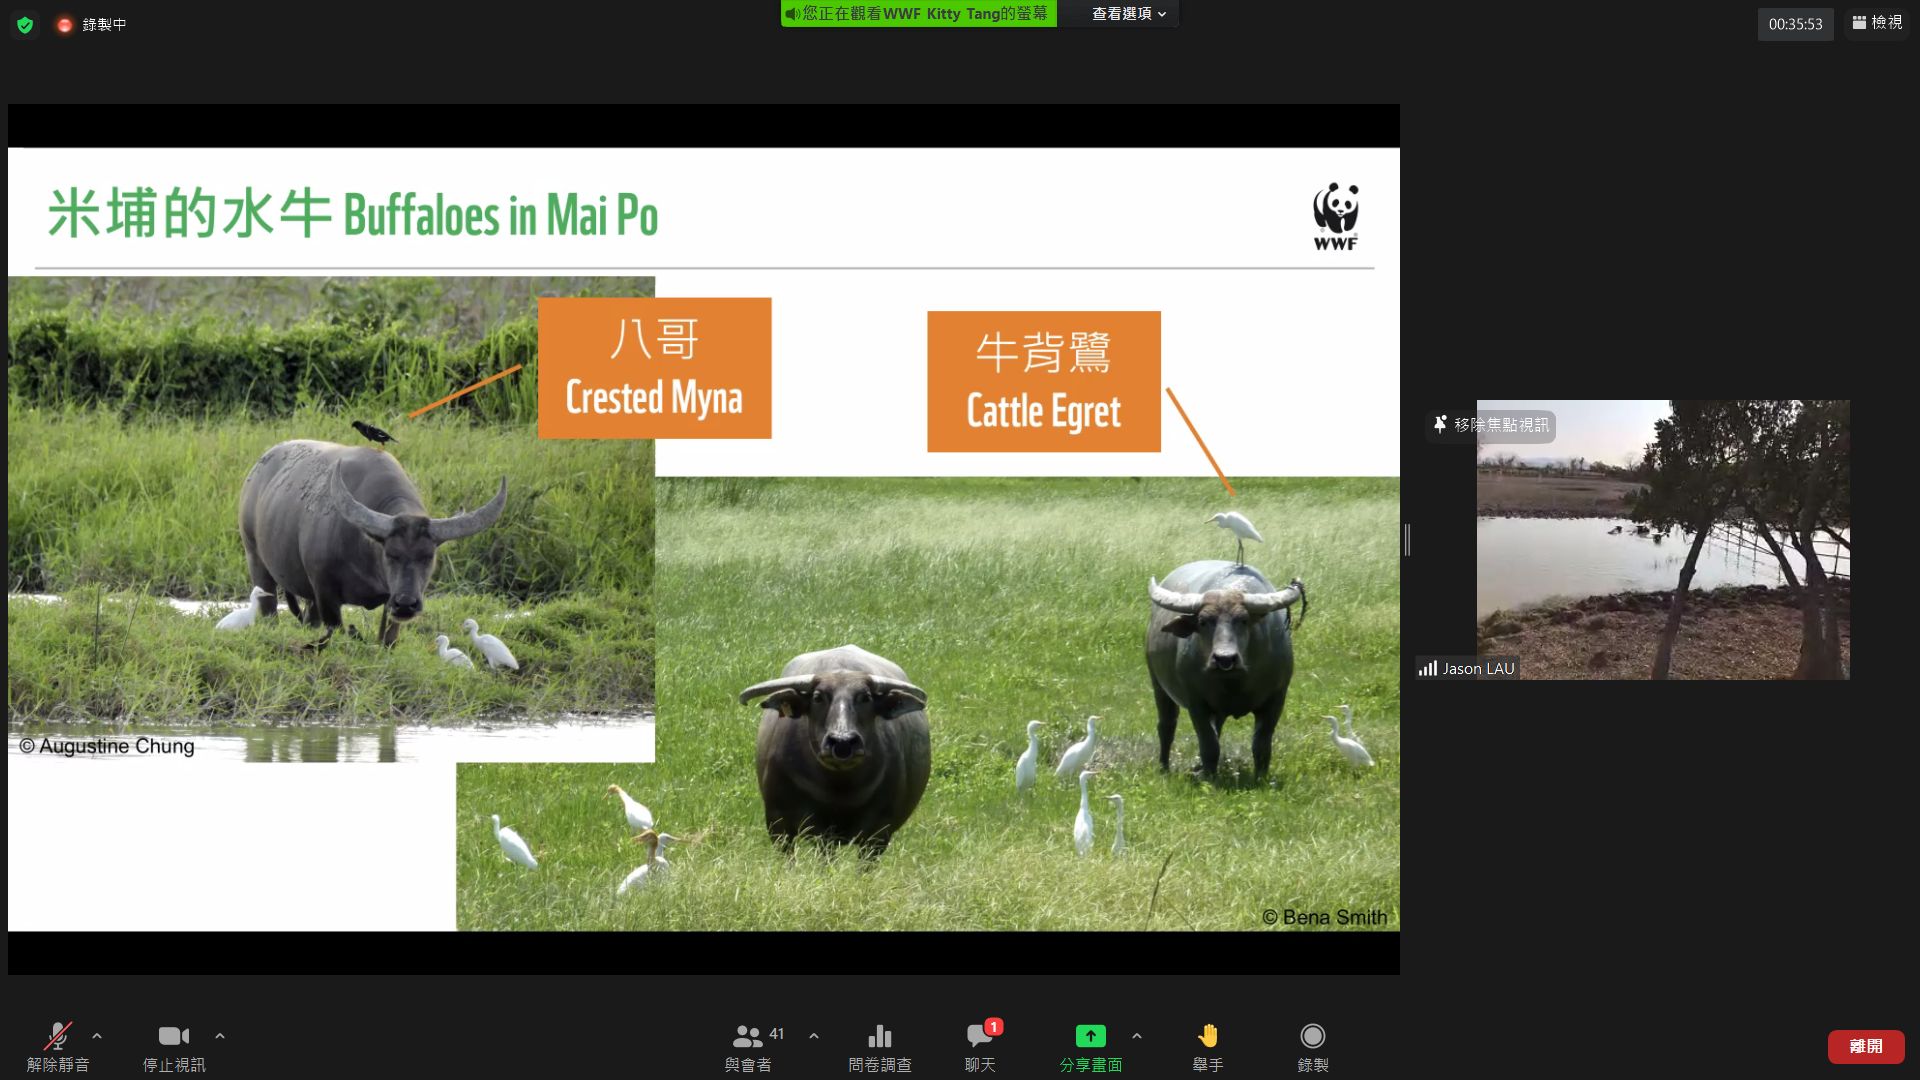Click the meeting timer 00:35:53
The width and height of the screenshot is (1920, 1080).
tap(1796, 24)
